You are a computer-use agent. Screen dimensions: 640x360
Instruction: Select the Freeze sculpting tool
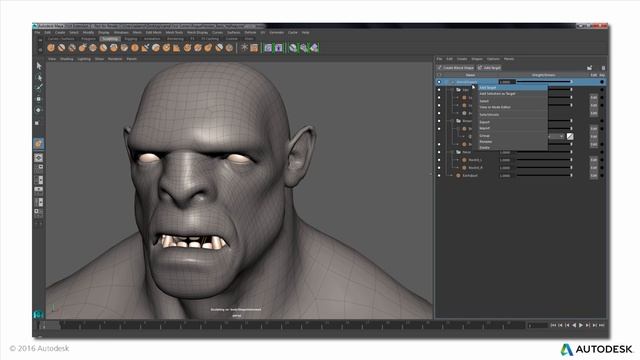click(x=229, y=48)
